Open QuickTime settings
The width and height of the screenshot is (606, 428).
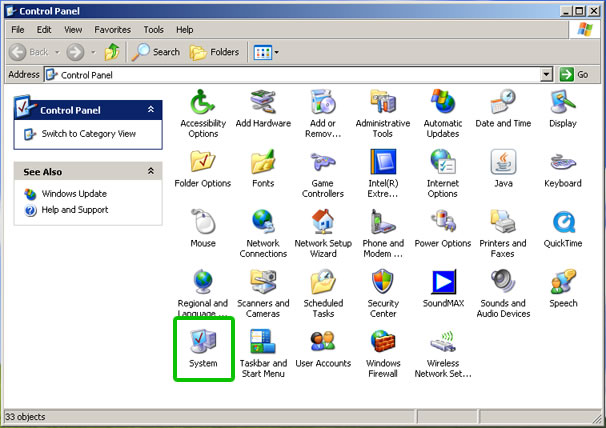pos(563,228)
